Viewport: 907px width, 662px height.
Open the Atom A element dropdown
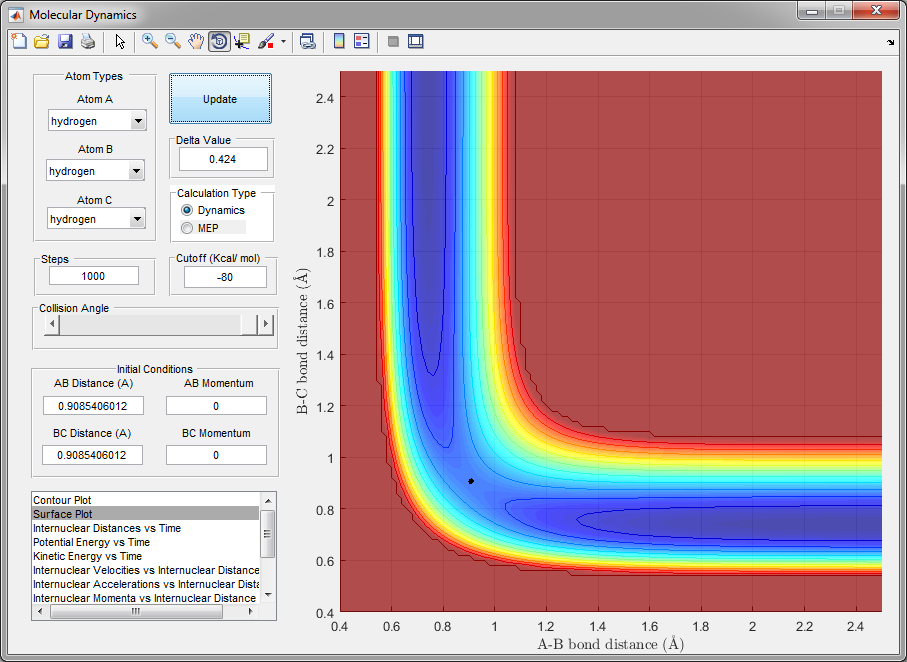[x=138, y=121]
